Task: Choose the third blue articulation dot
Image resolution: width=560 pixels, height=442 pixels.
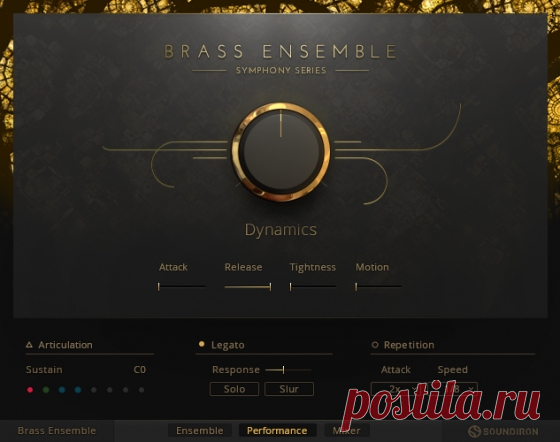Action: 62,390
